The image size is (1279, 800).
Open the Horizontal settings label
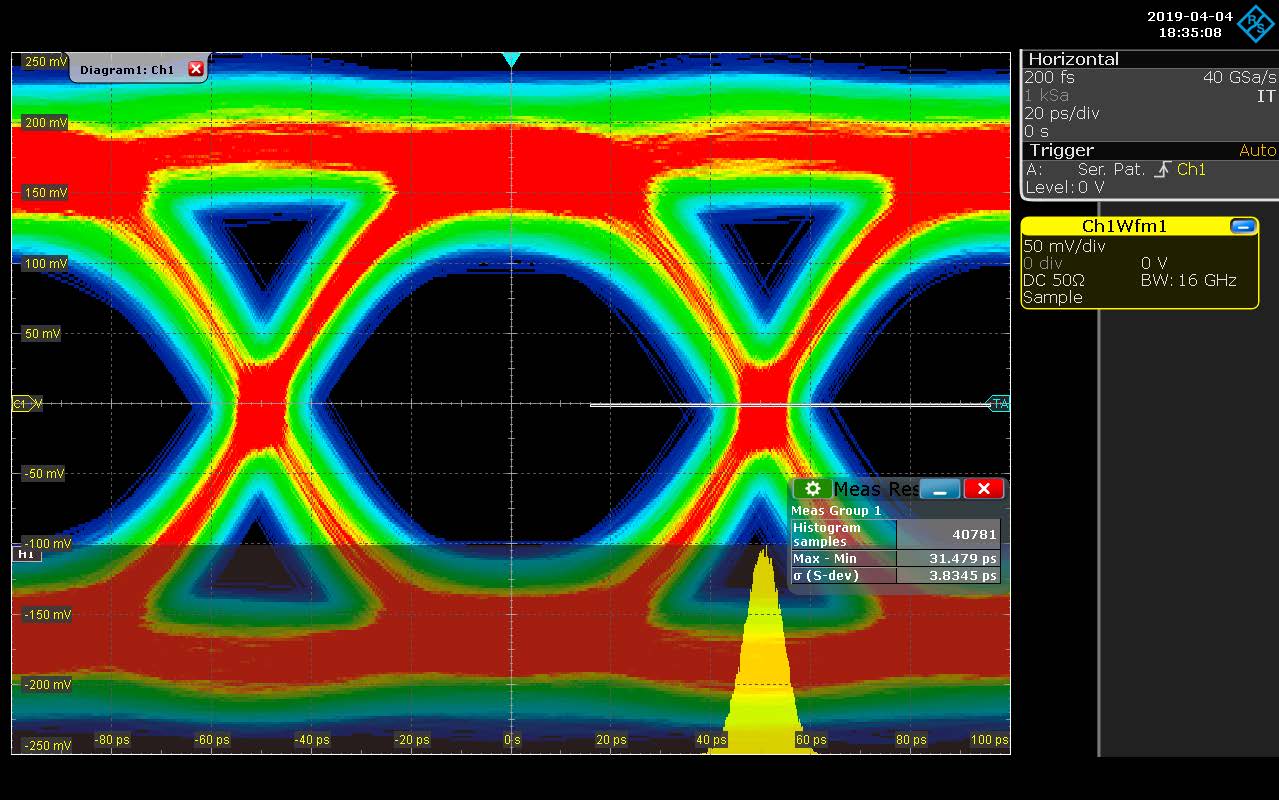click(1073, 59)
